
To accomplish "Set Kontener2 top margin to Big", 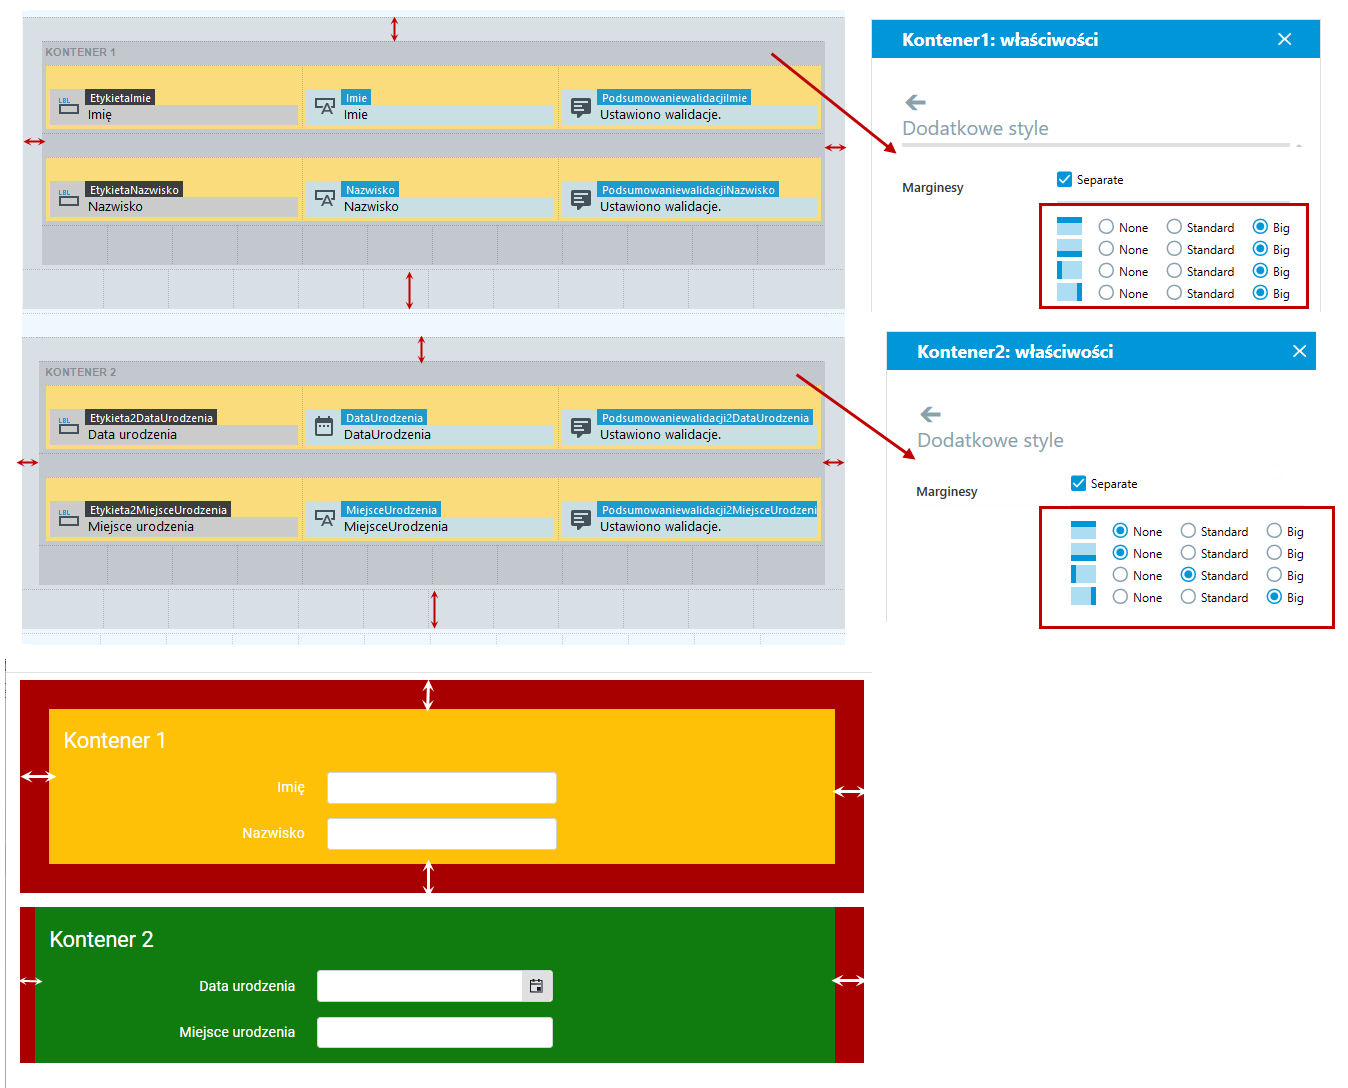I will (x=1274, y=531).
